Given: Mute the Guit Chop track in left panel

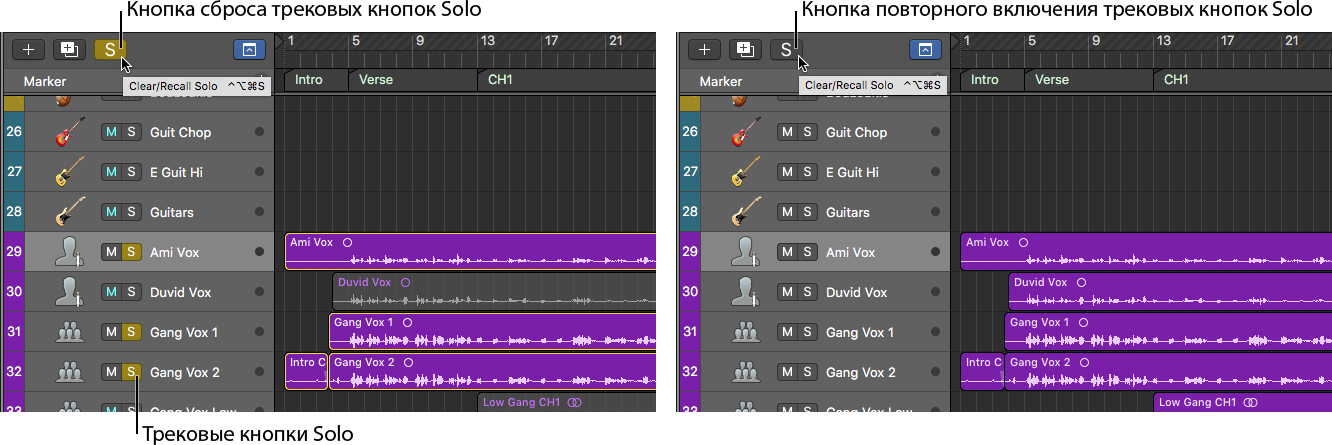Looking at the screenshot, I should click(x=111, y=132).
